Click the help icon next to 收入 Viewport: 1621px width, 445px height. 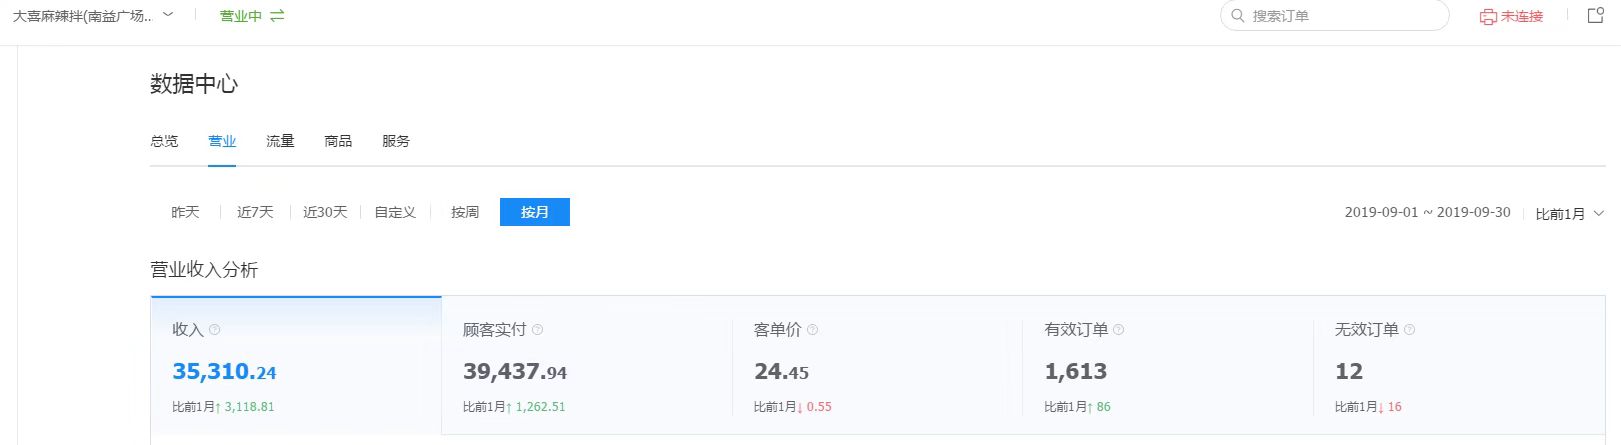click(x=214, y=330)
